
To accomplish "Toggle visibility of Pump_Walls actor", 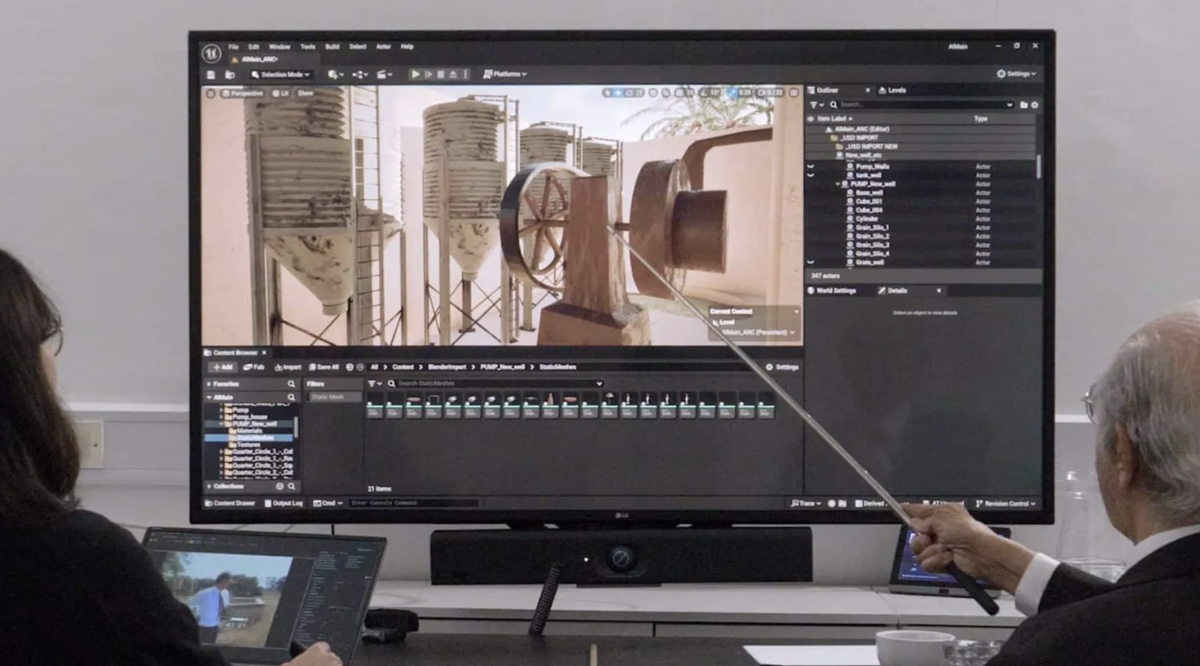I will coord(811,166).
